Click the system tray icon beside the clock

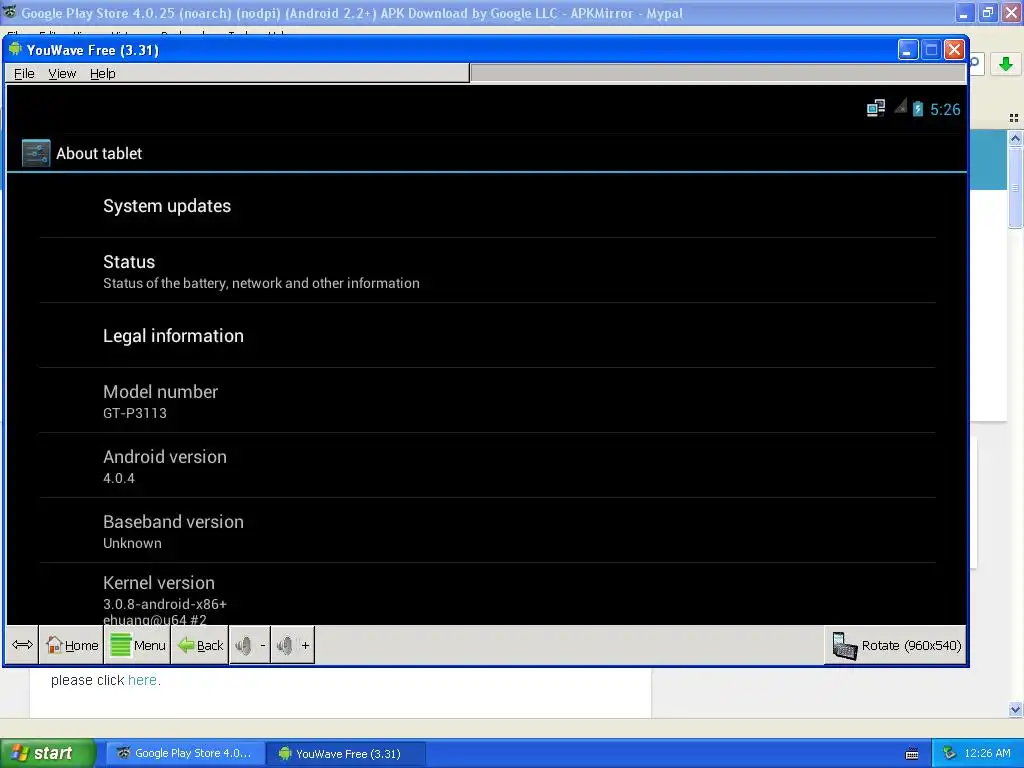[950, 753]
